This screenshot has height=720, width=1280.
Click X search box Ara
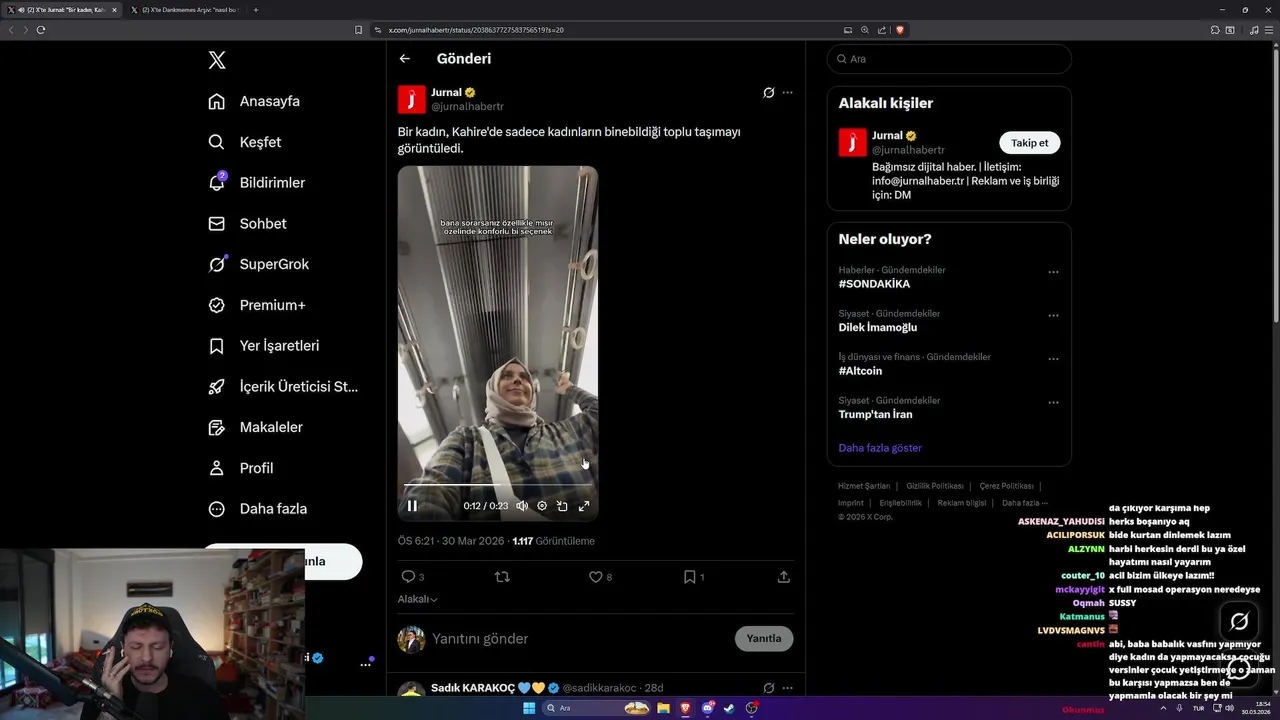pyautogui.click(x=949, y=59)
